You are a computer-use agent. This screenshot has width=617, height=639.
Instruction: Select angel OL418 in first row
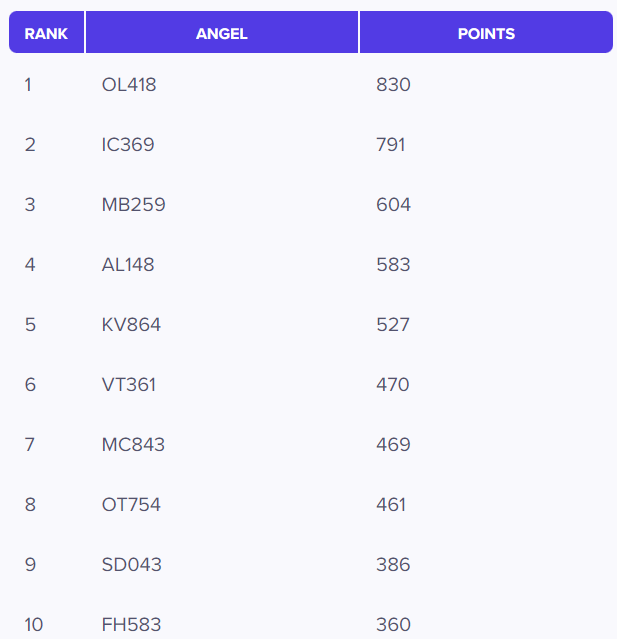(129, 85)
